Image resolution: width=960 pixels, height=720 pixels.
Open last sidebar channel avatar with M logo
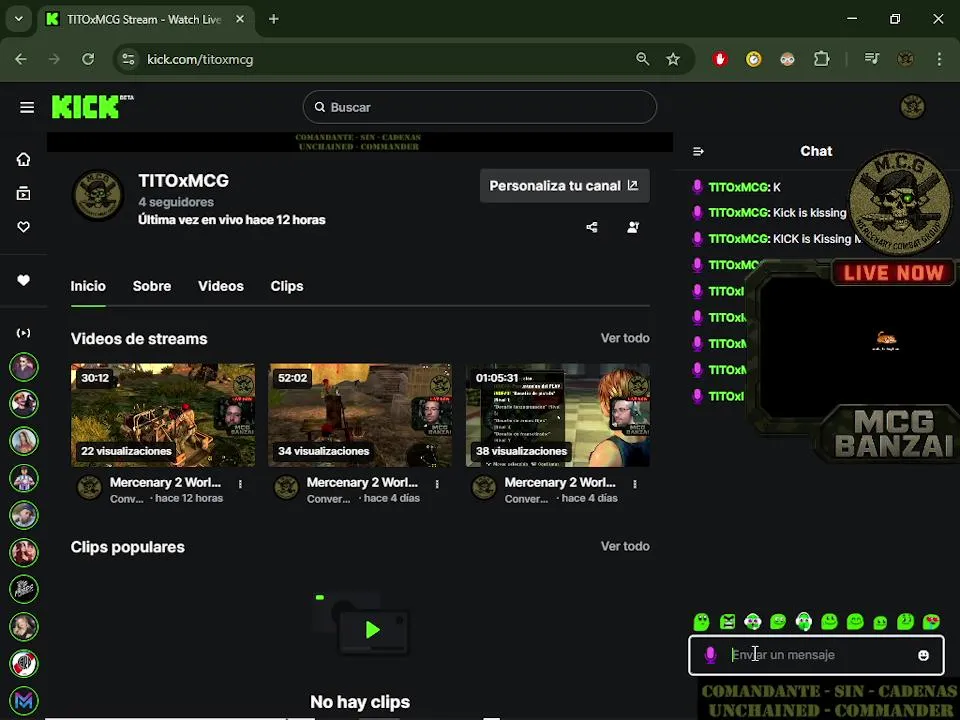pos(24,700)
